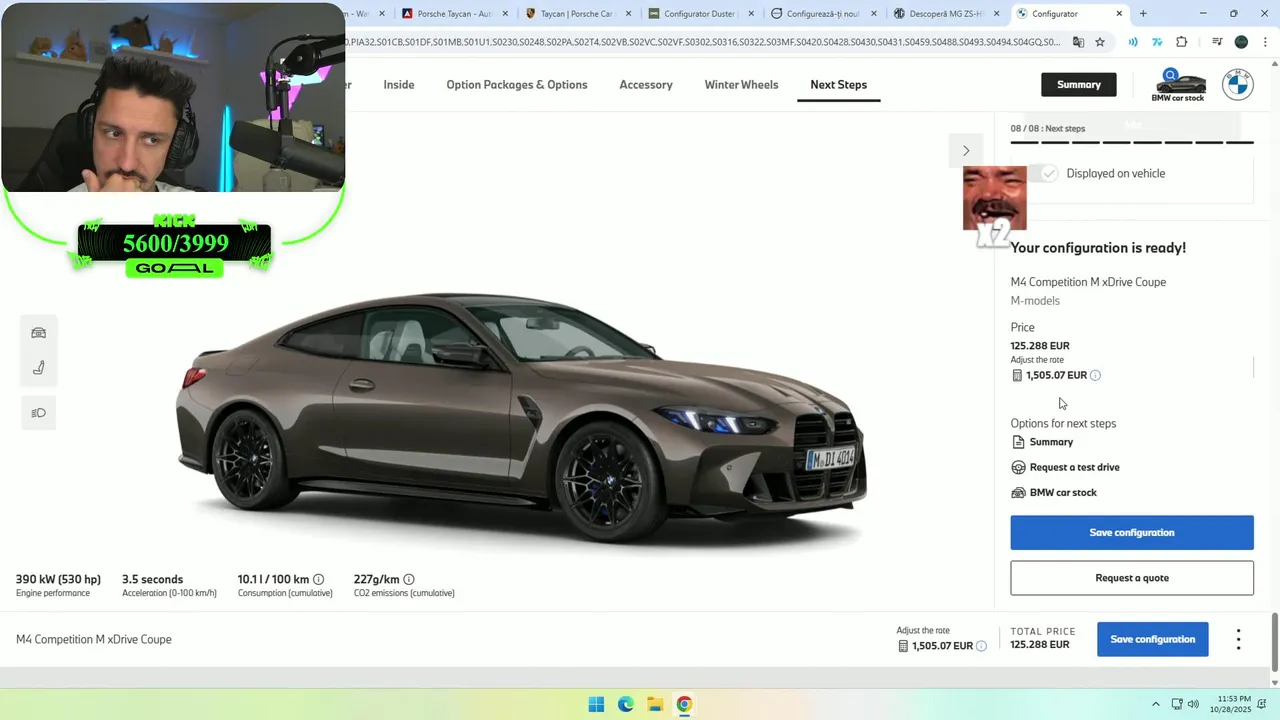The image size is (1280, 720).
Task: Click the TOTAL PRICE 125.288 EUR value
Action: 1040,645
